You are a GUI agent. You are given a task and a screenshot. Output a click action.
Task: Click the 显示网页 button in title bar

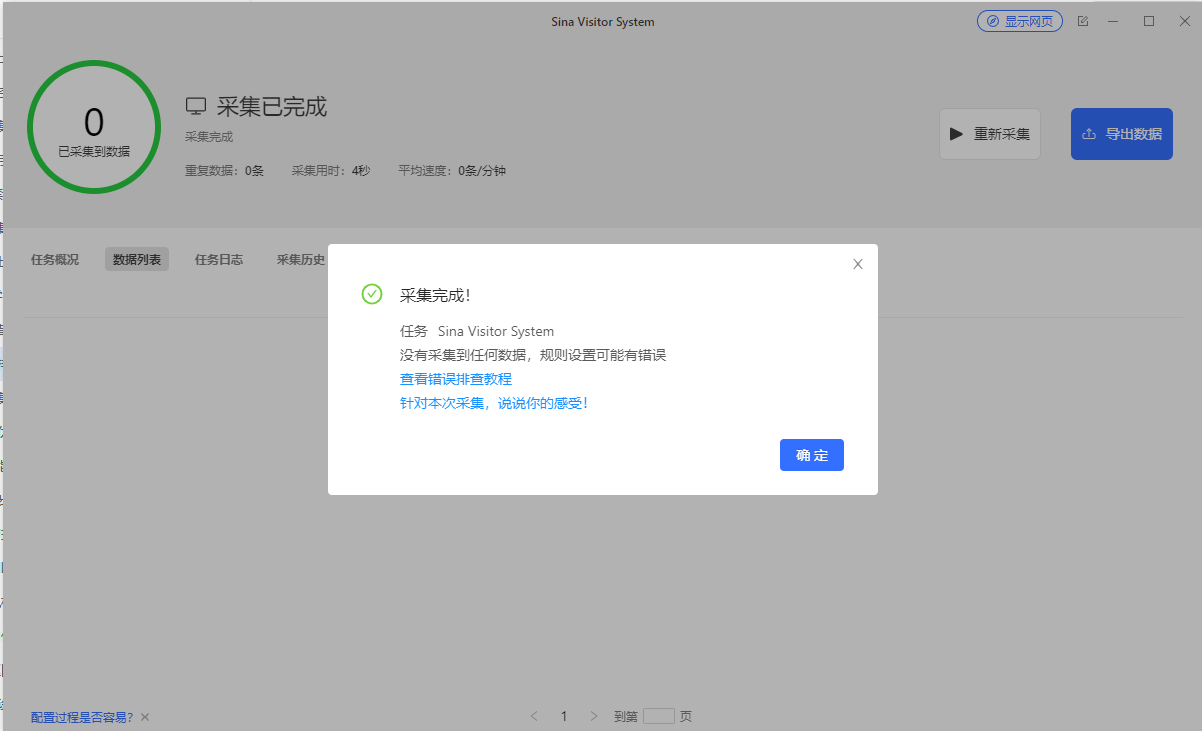coord(1019,21)
